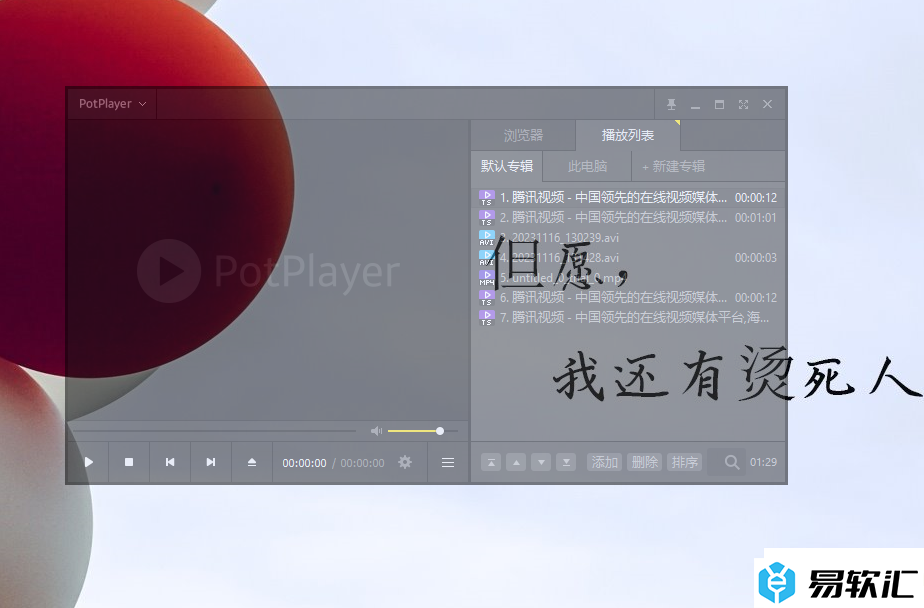Toggle the playlist panel with hamburger icon
The width and height of the screenshot is (924, 608).
pos(448,462)
